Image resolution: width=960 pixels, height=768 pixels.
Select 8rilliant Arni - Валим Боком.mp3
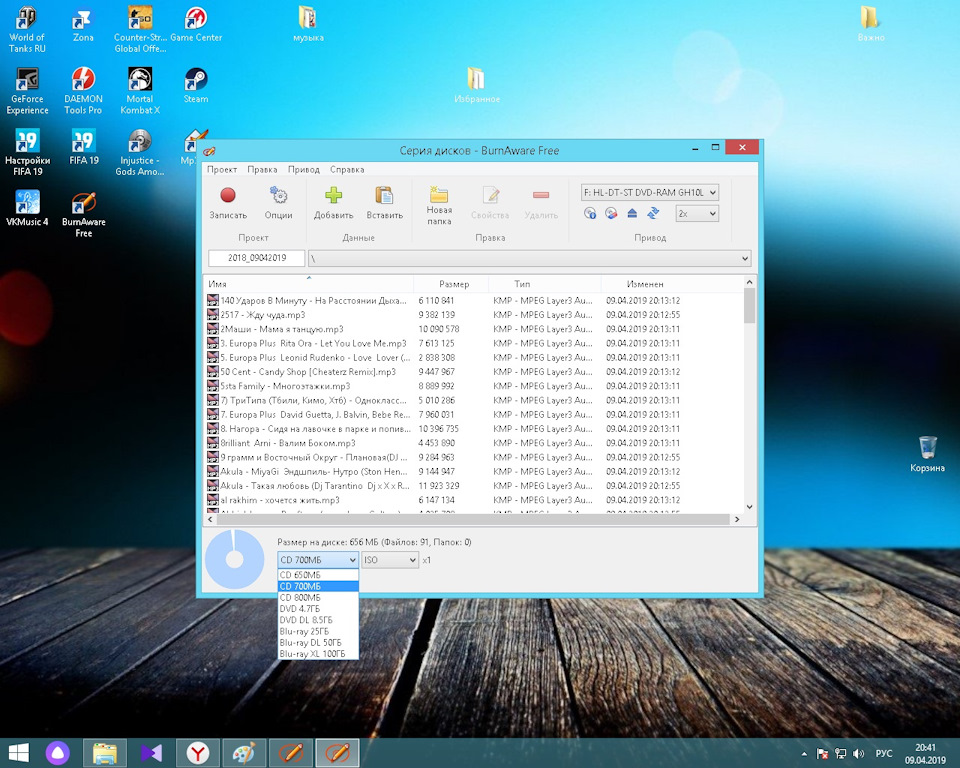[x=288, y=443]
